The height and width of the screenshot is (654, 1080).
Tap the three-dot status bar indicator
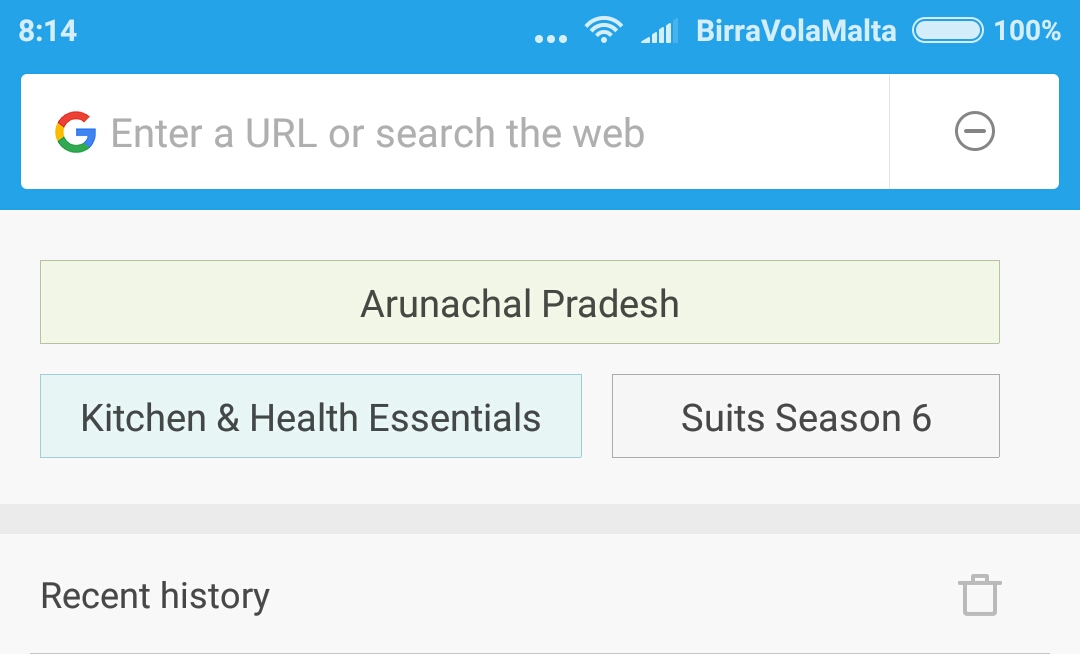pyautogui.click(x=551, y=39)
